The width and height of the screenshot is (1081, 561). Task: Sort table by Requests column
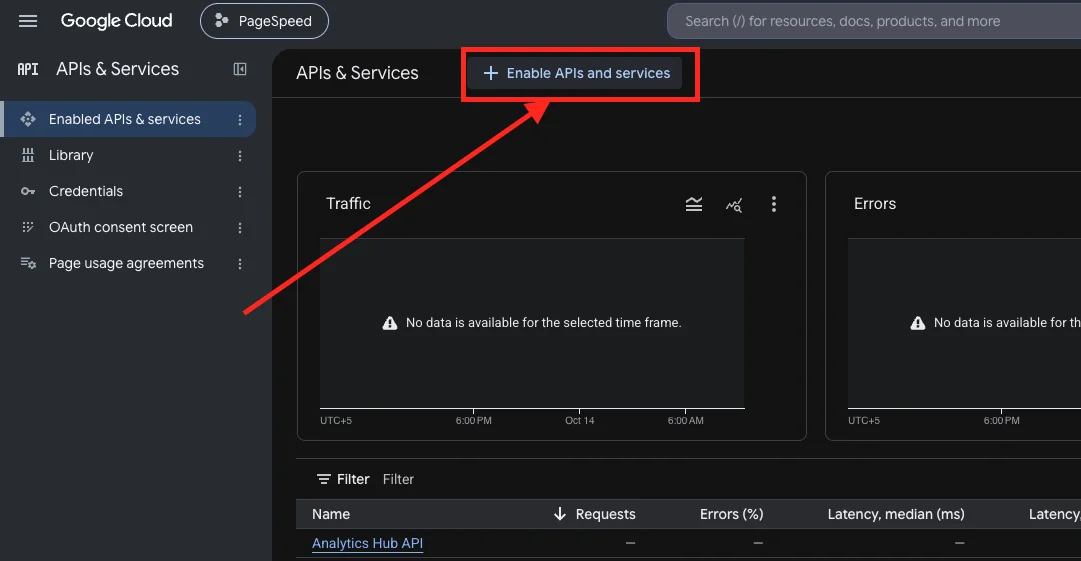(605, 514)
